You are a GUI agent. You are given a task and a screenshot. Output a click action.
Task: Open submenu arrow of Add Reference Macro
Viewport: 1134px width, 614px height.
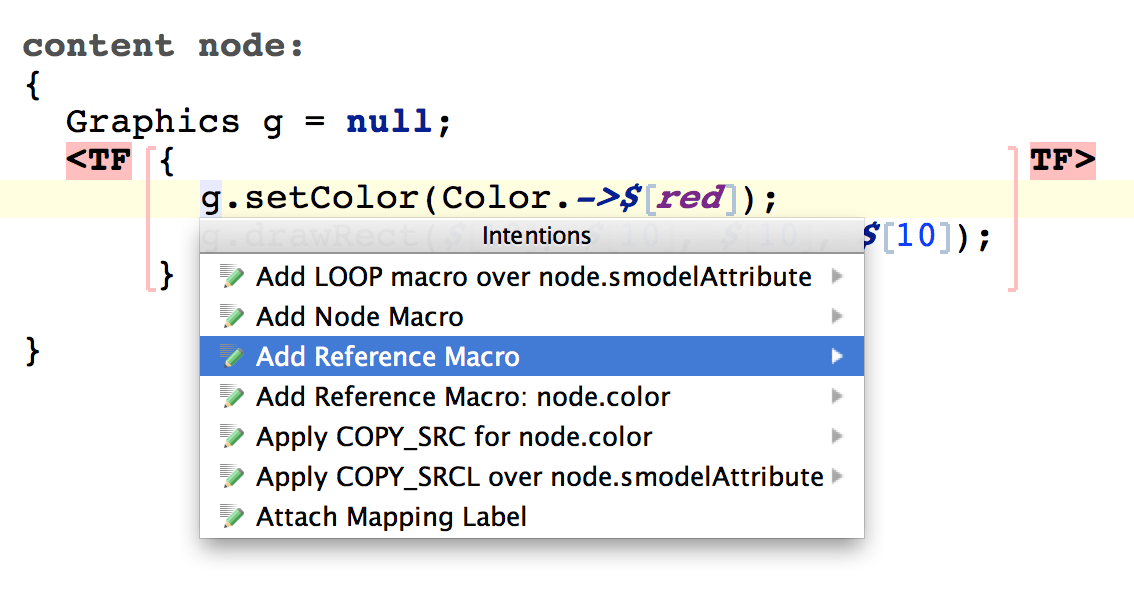(x=837, y=357)
